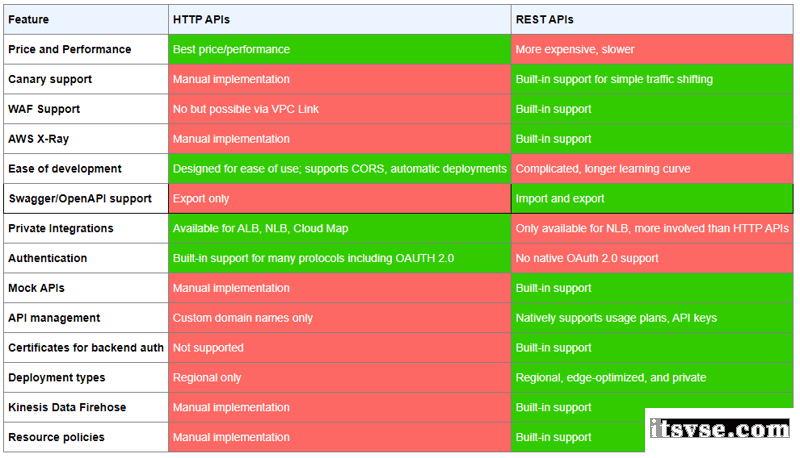Click Manual implementation in AWS X-Ray row
800x458 pixels.
coord(340,139)
